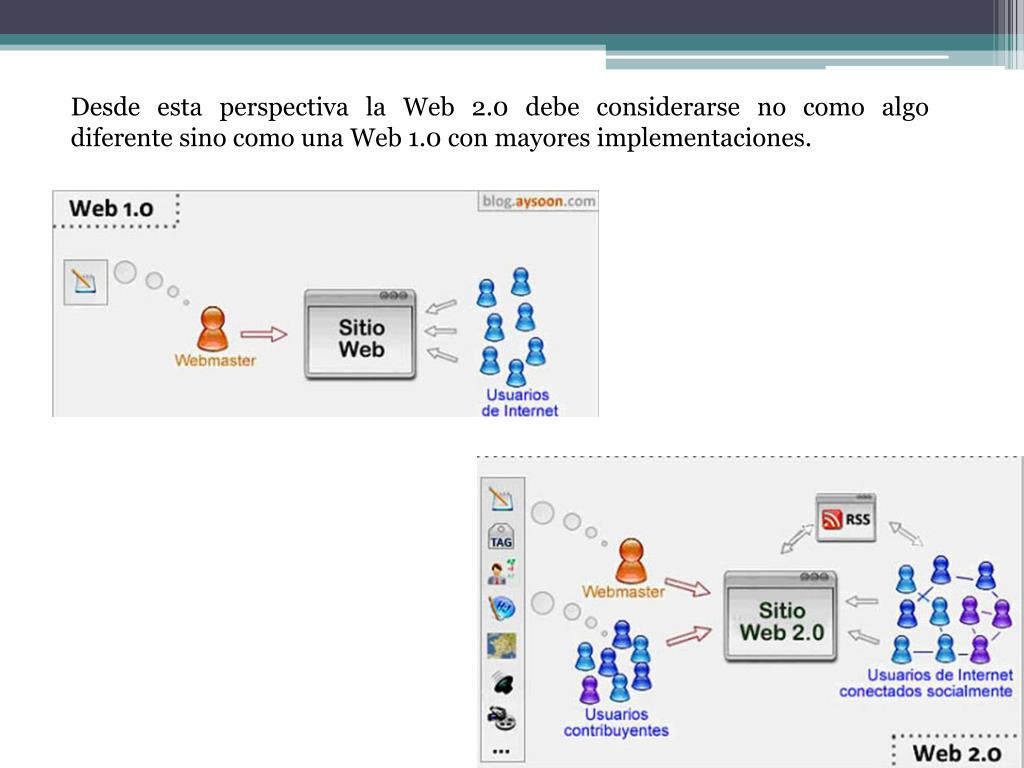This screenshot has width=1024, height=768.
Task: Click the notepad icon in Web 1.0 diagram
Action: pos(86,282)
